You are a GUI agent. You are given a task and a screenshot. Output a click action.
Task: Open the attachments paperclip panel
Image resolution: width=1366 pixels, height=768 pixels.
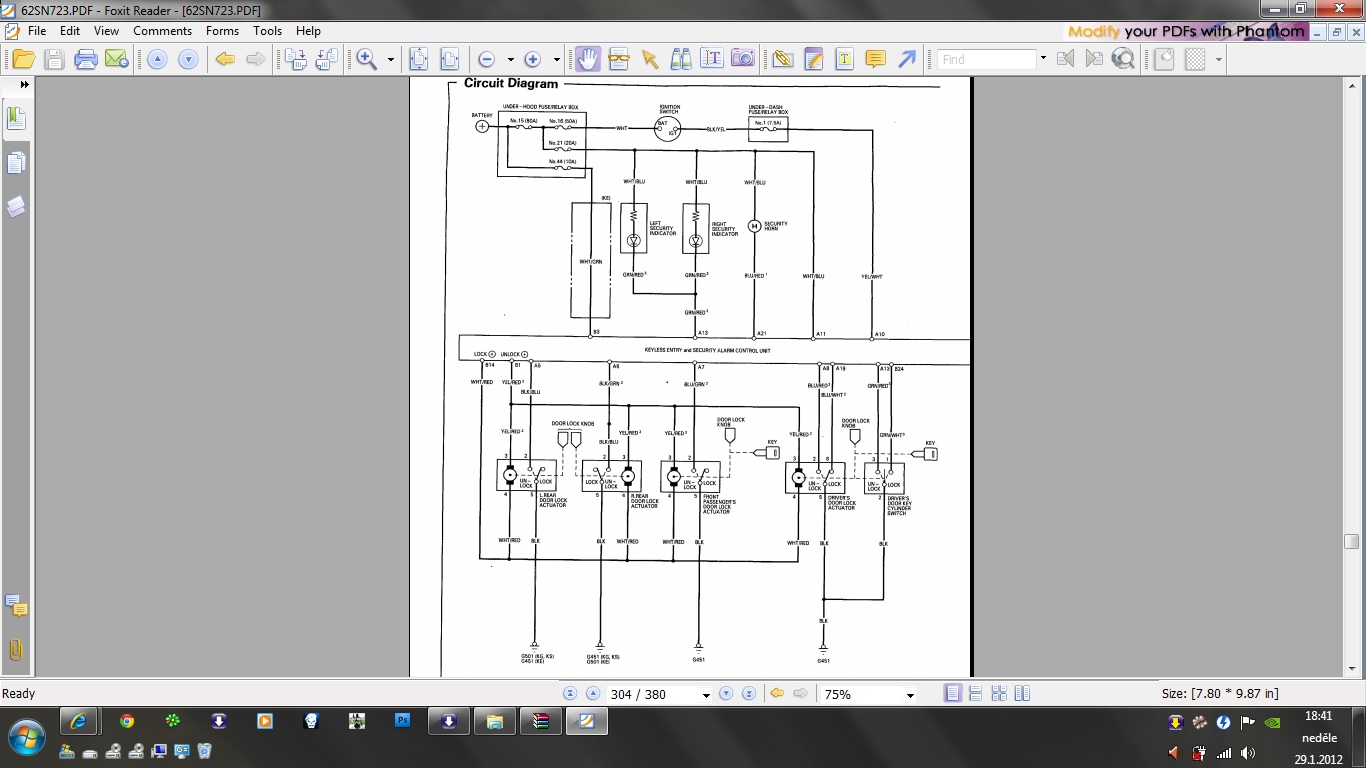(x=16, y=650)
